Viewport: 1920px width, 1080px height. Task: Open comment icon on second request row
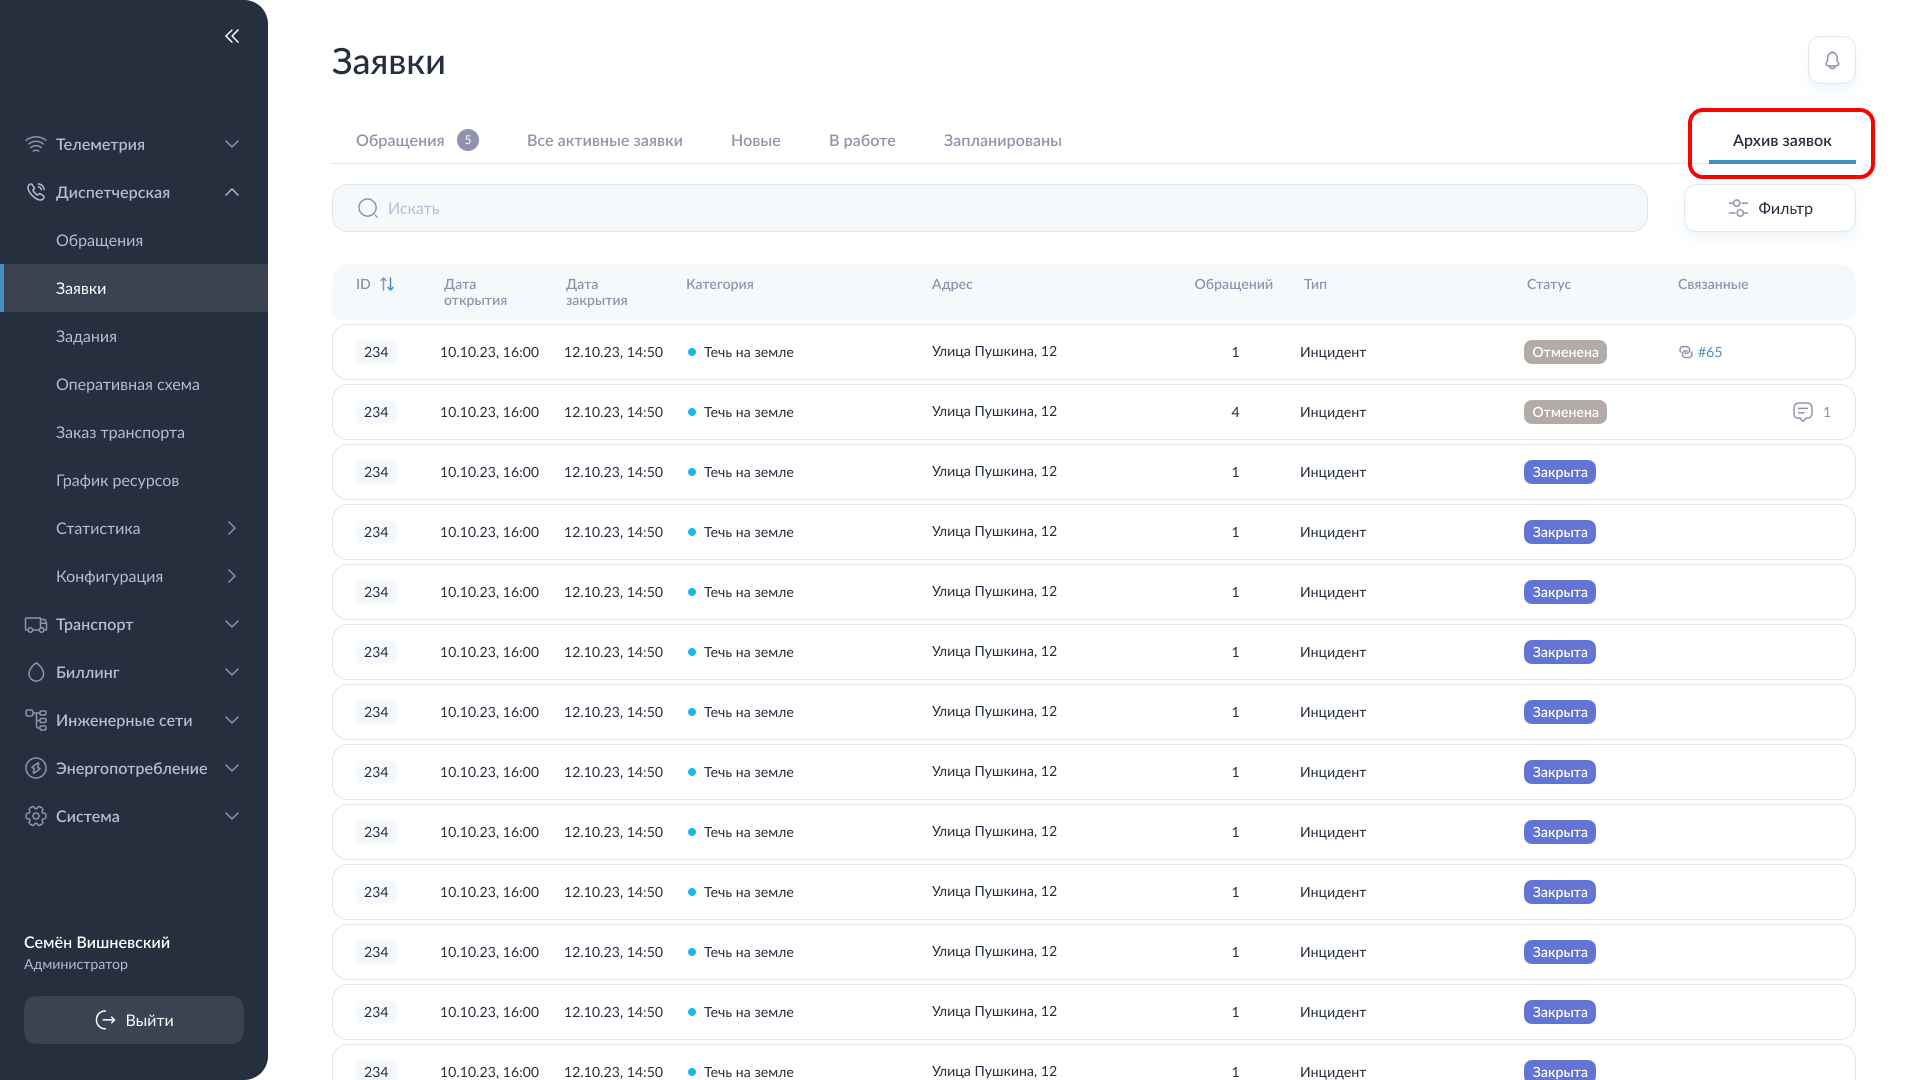[x=1802, y=412]
